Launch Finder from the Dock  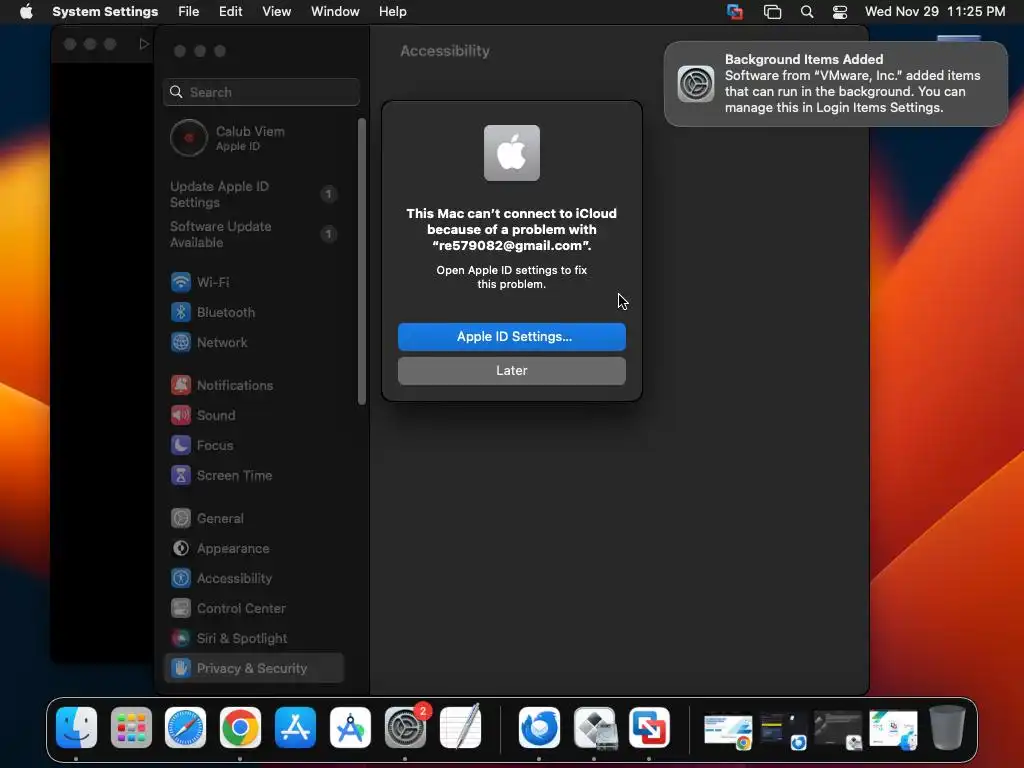(76, 728)
